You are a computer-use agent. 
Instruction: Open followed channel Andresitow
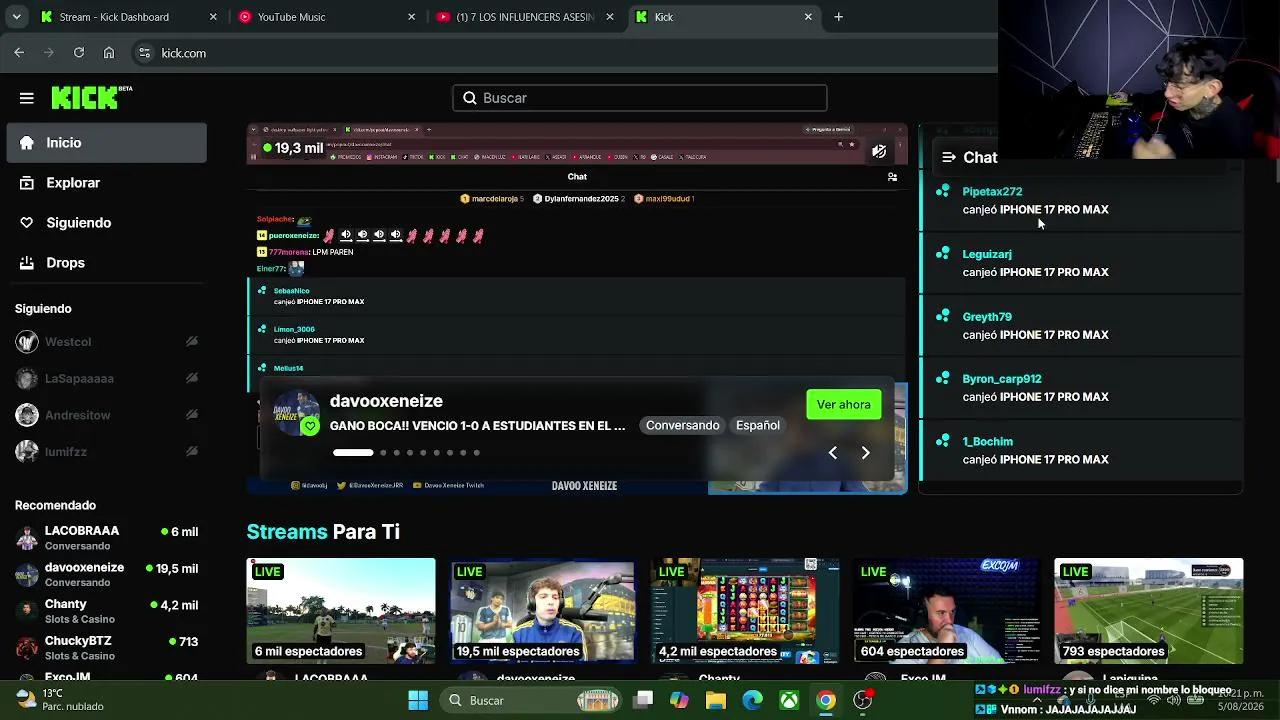(107, 415)
